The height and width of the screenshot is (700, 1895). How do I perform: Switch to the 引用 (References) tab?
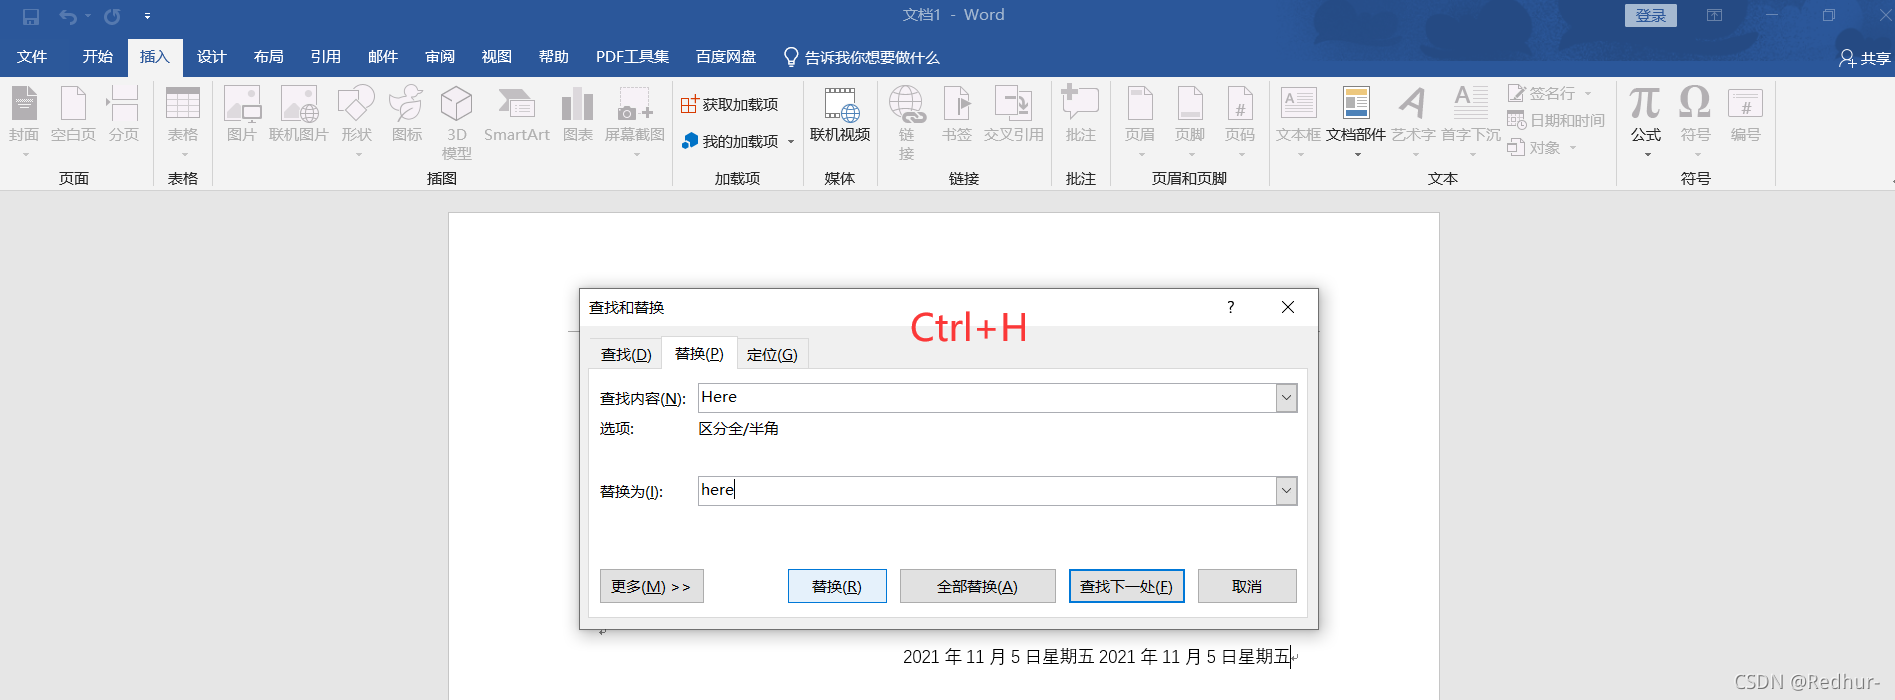[326, 57]
